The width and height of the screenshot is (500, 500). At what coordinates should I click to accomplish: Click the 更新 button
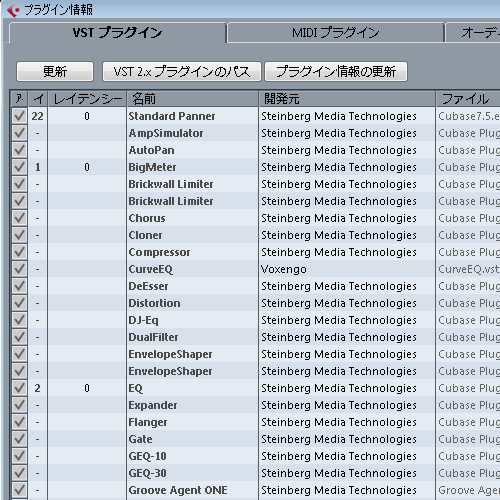55,71
